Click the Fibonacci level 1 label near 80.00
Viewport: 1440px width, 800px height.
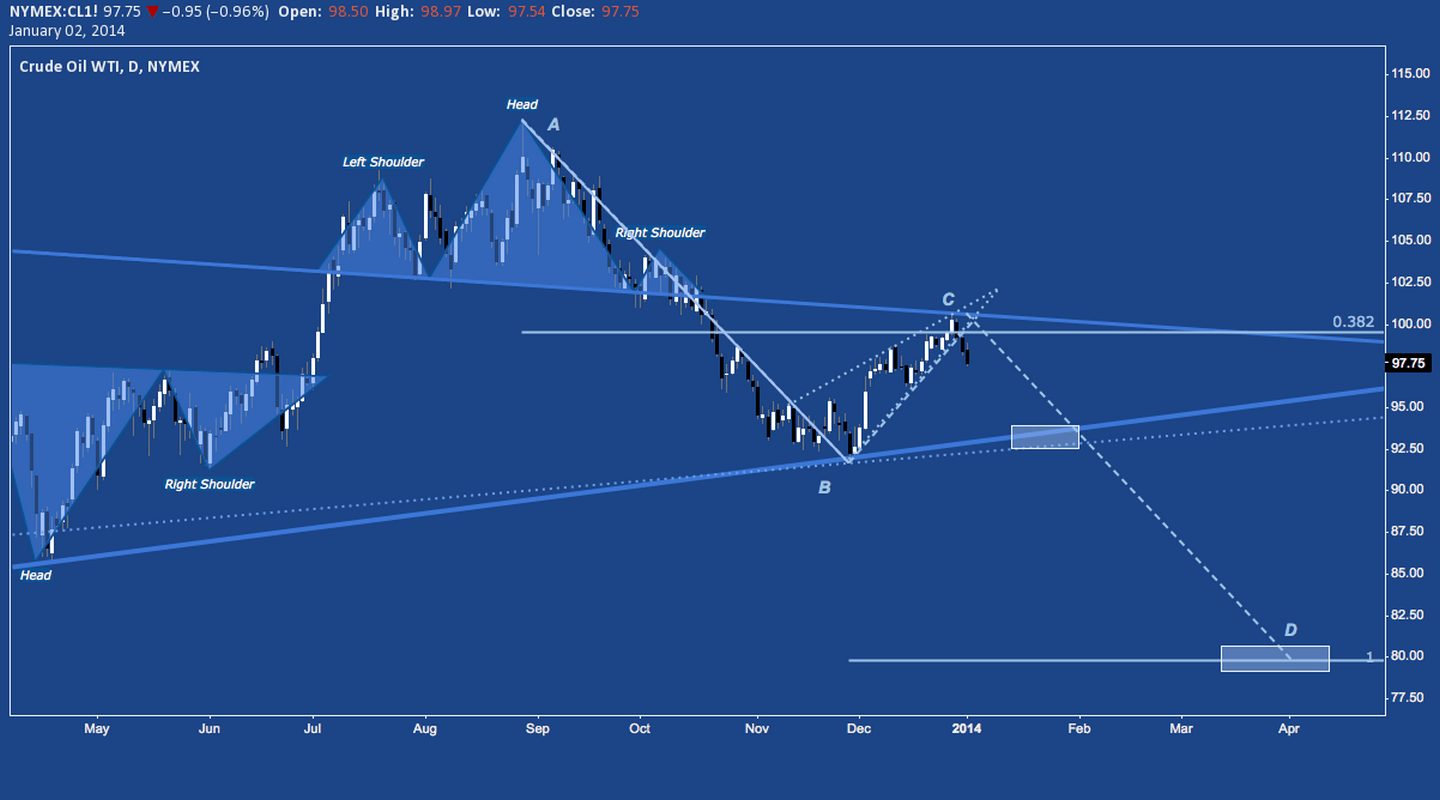tap(1370, 657)
